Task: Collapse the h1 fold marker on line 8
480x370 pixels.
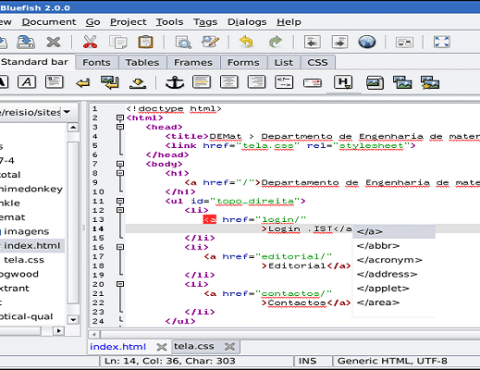Action: tap(120, 173)
